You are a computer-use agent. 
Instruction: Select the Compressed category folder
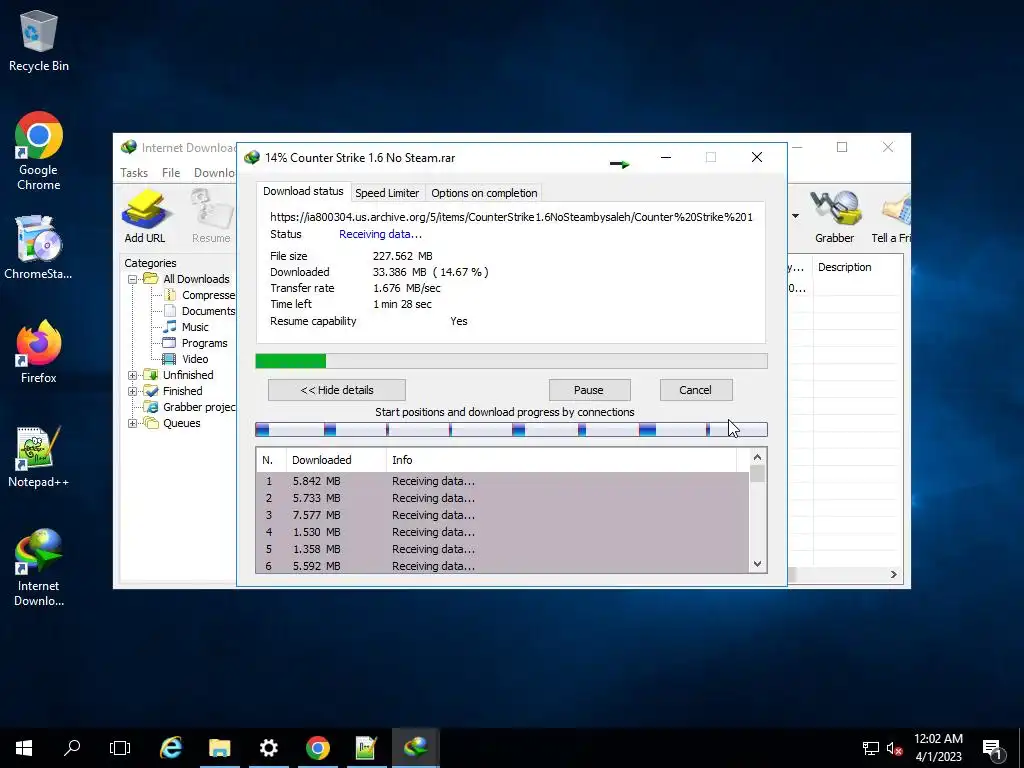208,295
